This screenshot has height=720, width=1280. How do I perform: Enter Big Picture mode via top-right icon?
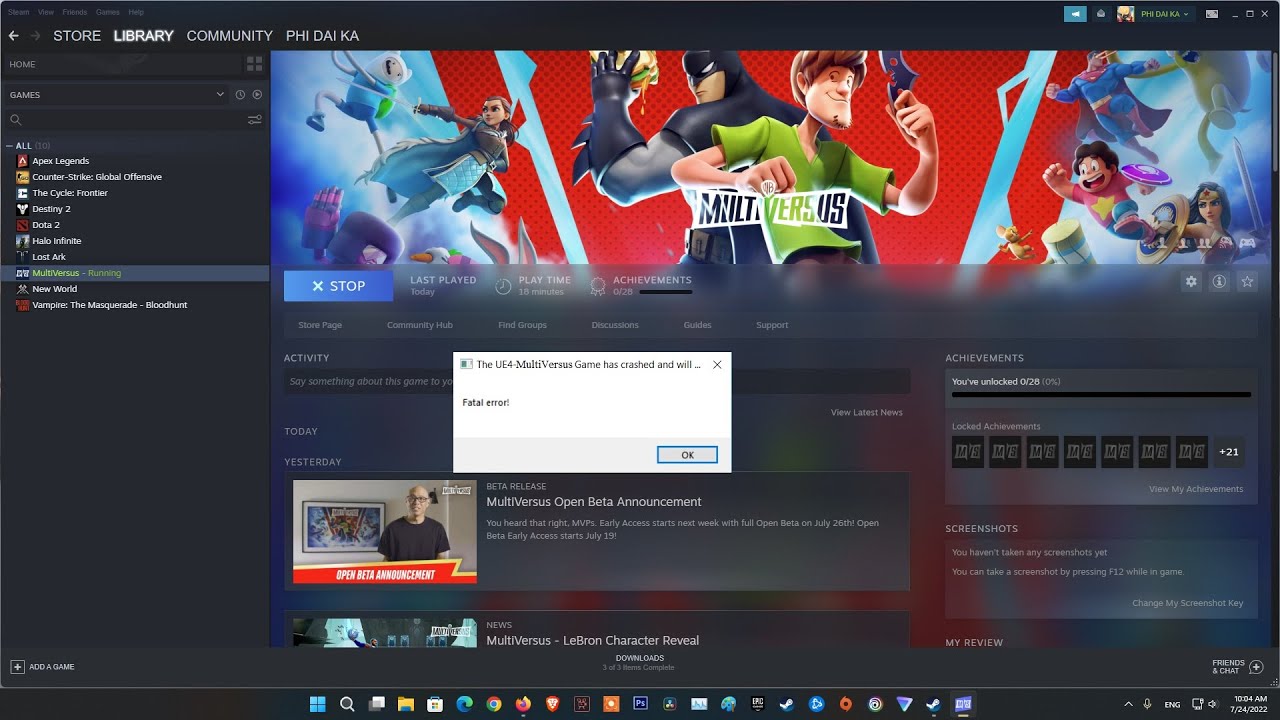[x=1212, y=14]
